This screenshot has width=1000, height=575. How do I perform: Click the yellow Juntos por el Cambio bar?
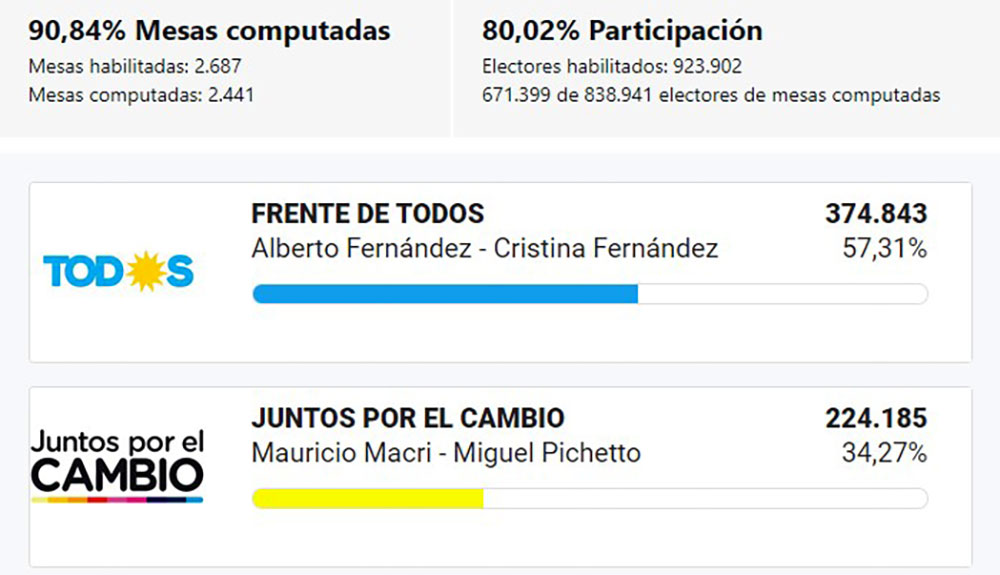(x=367, y=498)
